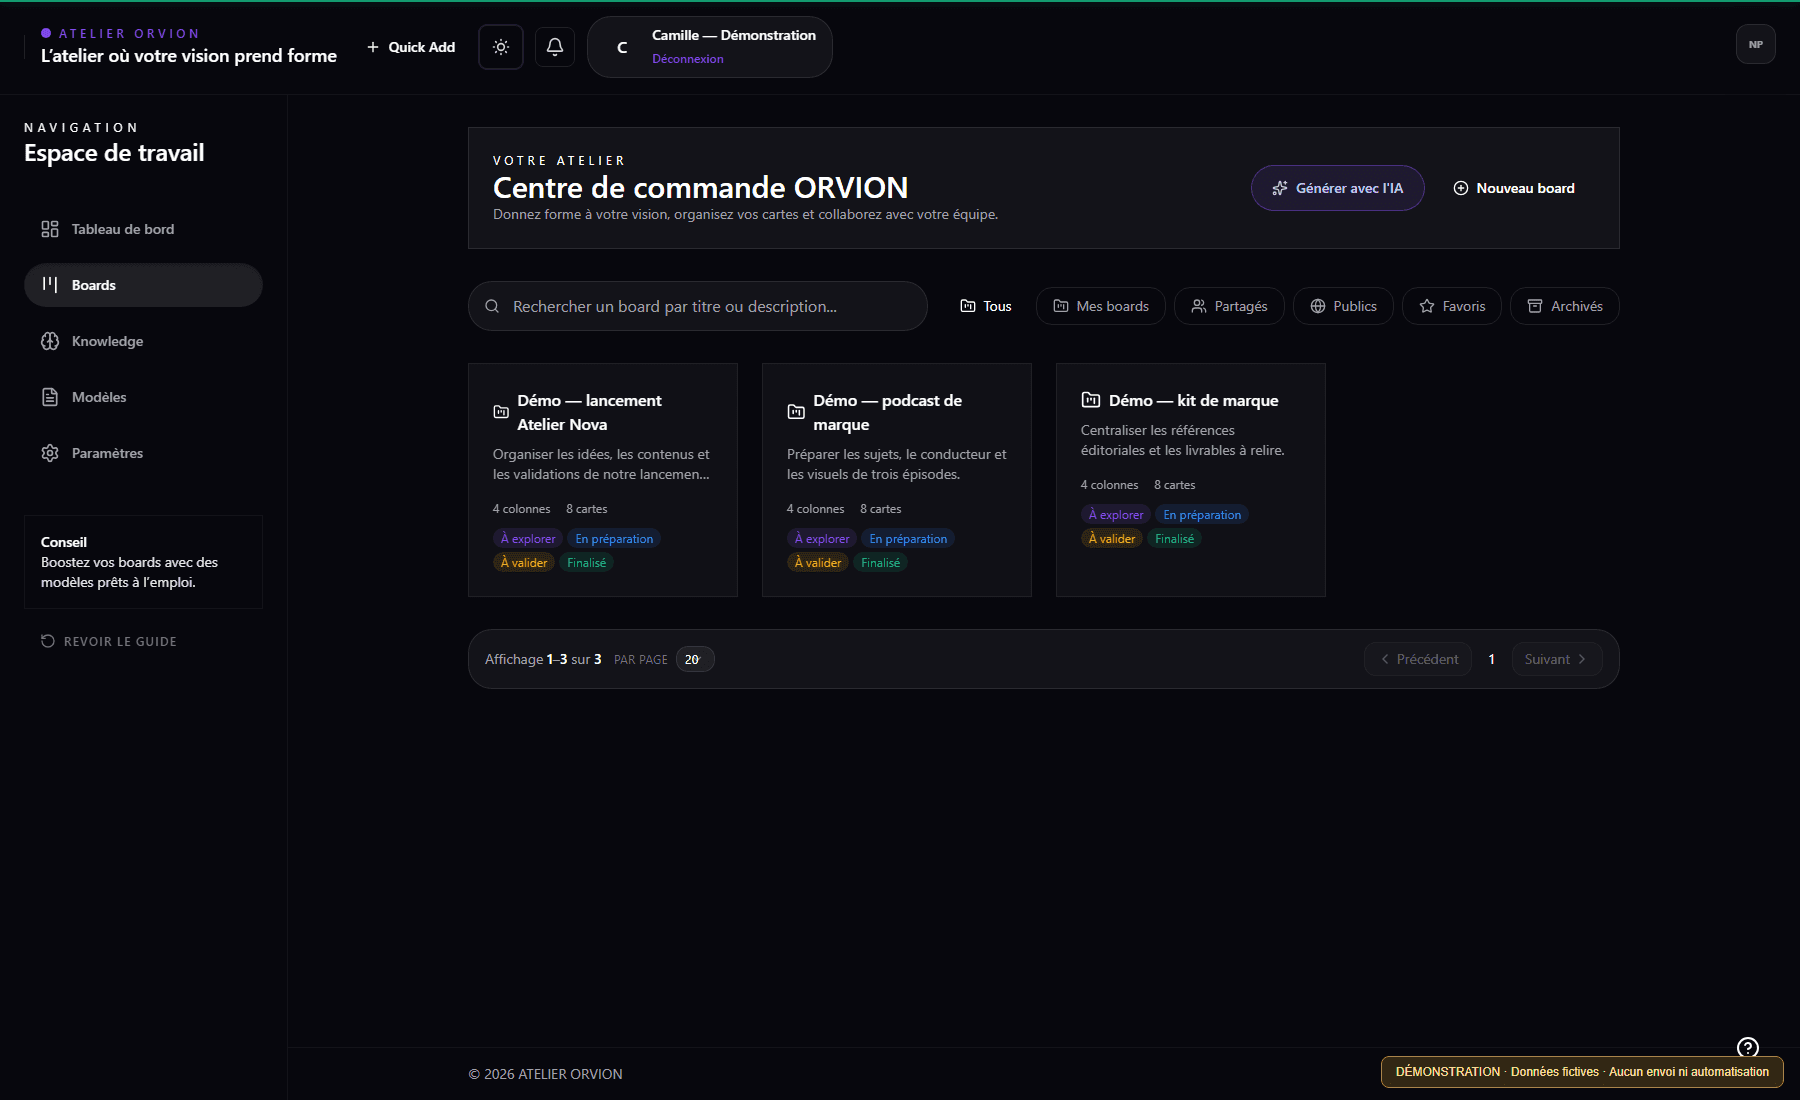Focus the board search field
Screen dimensions: 1800x1100
(698, 306)
